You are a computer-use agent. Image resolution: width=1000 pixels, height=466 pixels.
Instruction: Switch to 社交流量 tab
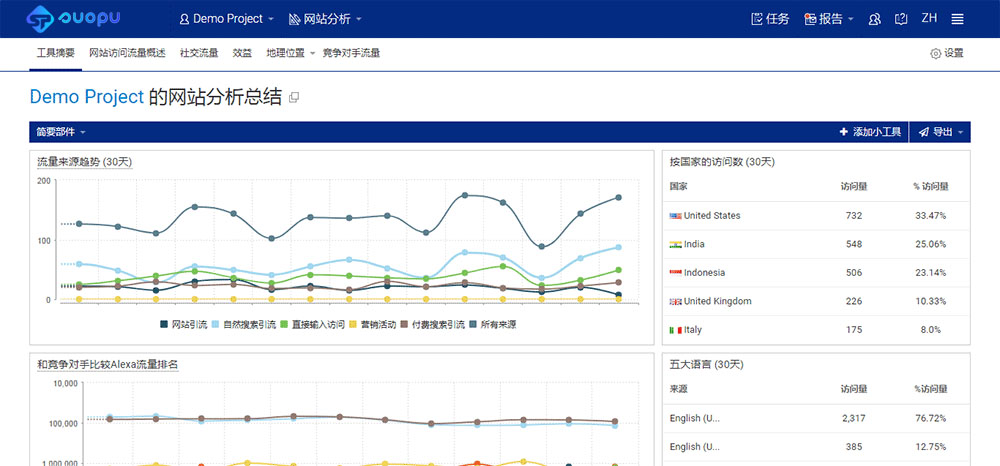pos(199,54)
